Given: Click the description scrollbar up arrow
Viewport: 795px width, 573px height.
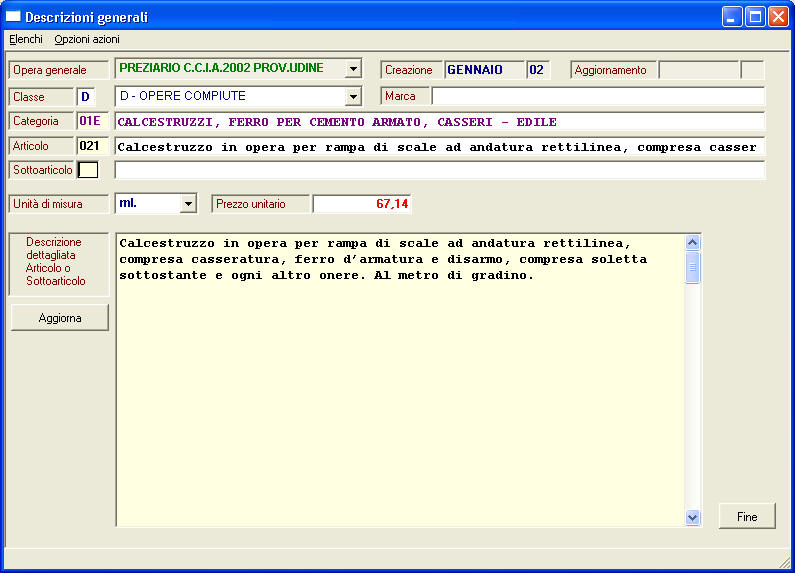Looking at the screenshot, I should point(693,242).
